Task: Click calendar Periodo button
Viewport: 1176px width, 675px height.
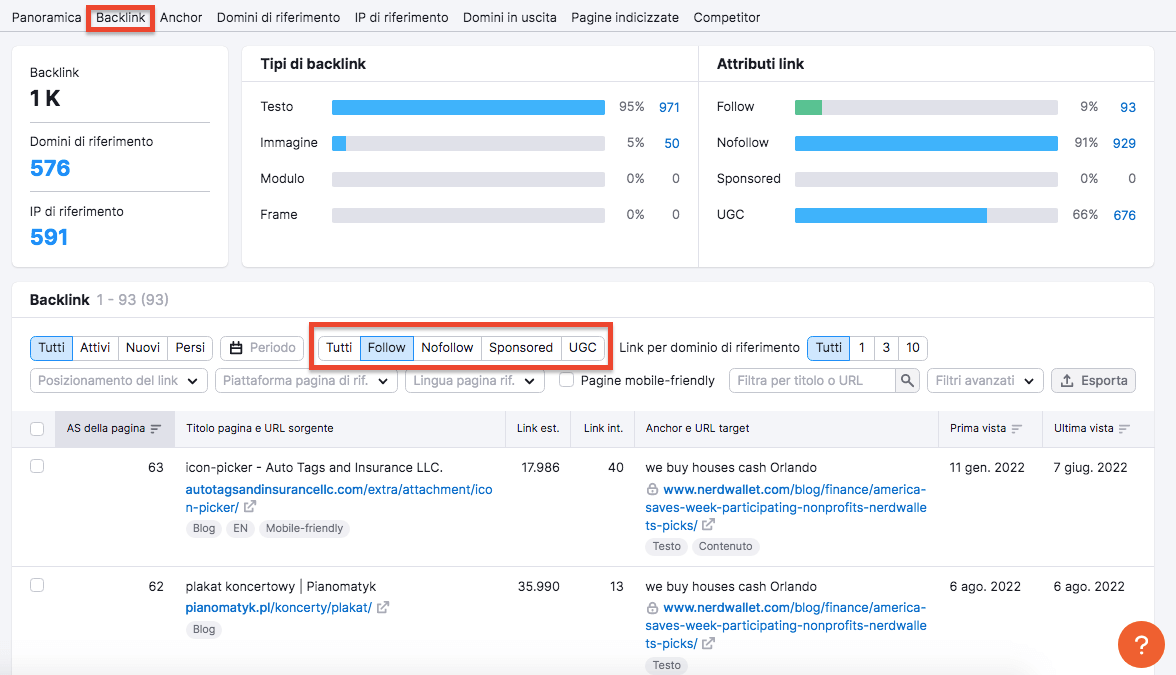Action: point(262,348)
